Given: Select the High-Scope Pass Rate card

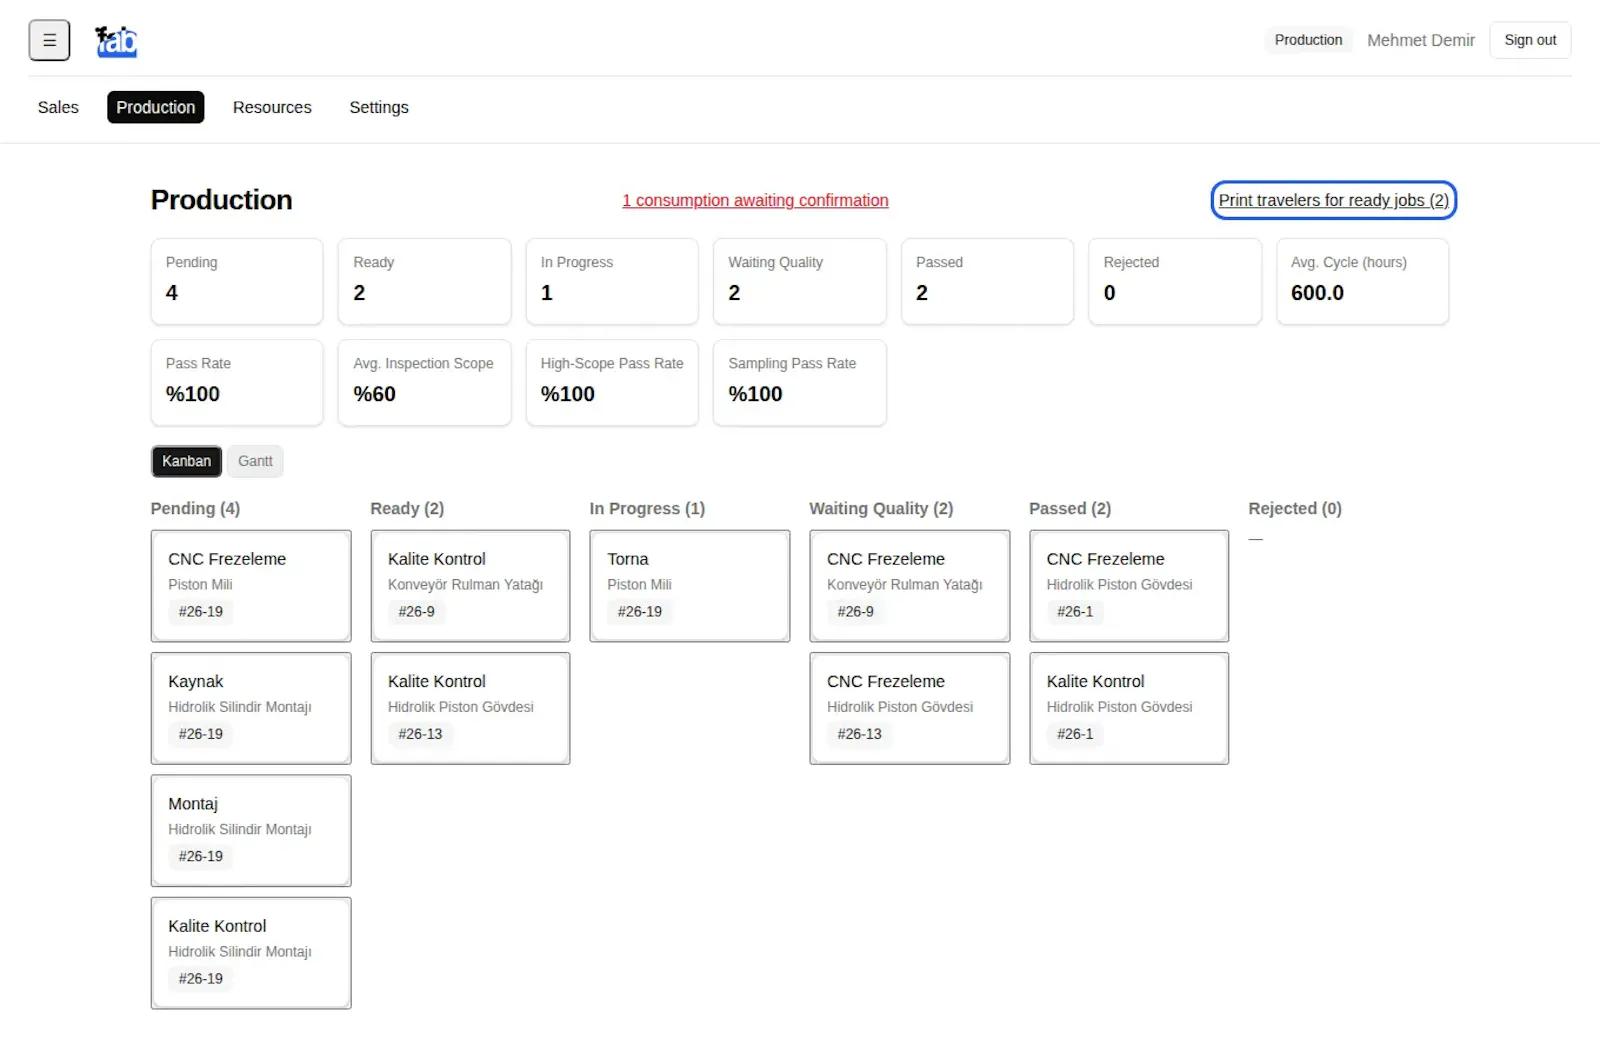Looking at the screenshot, I should (x=612, y=382).
